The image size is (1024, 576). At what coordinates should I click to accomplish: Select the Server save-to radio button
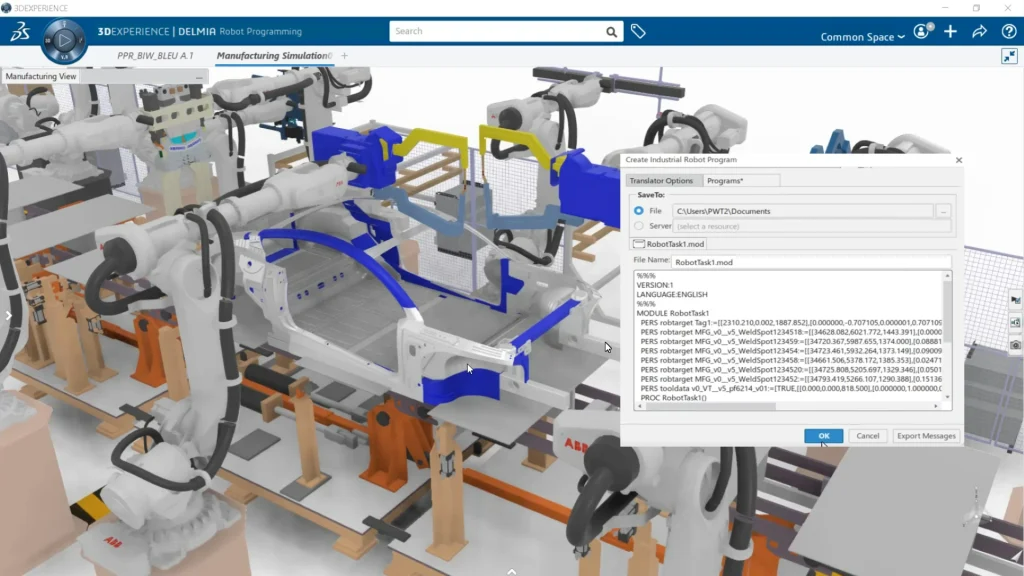tap(639, 226)
